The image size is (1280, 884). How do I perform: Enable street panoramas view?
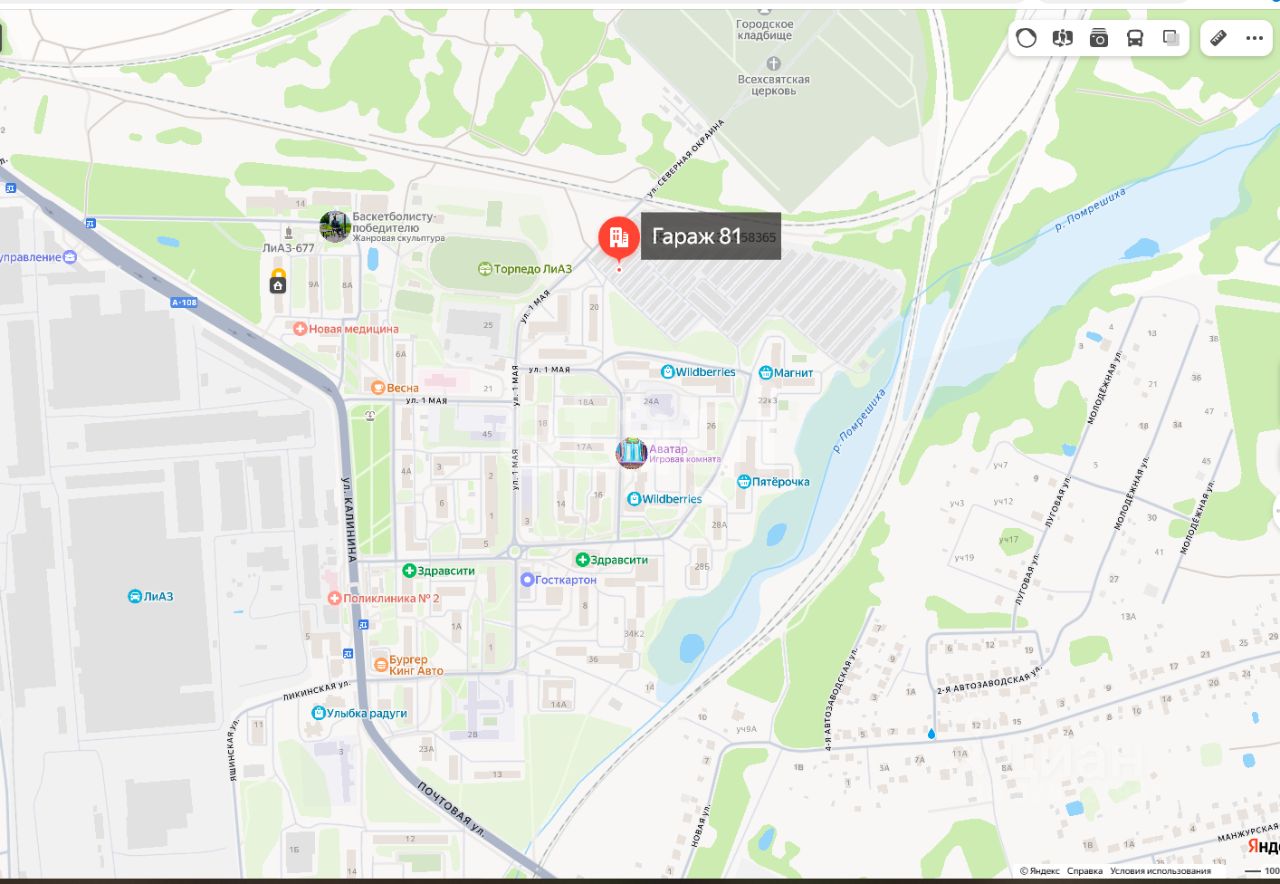pyautogui.click(x=1062, y=38)
